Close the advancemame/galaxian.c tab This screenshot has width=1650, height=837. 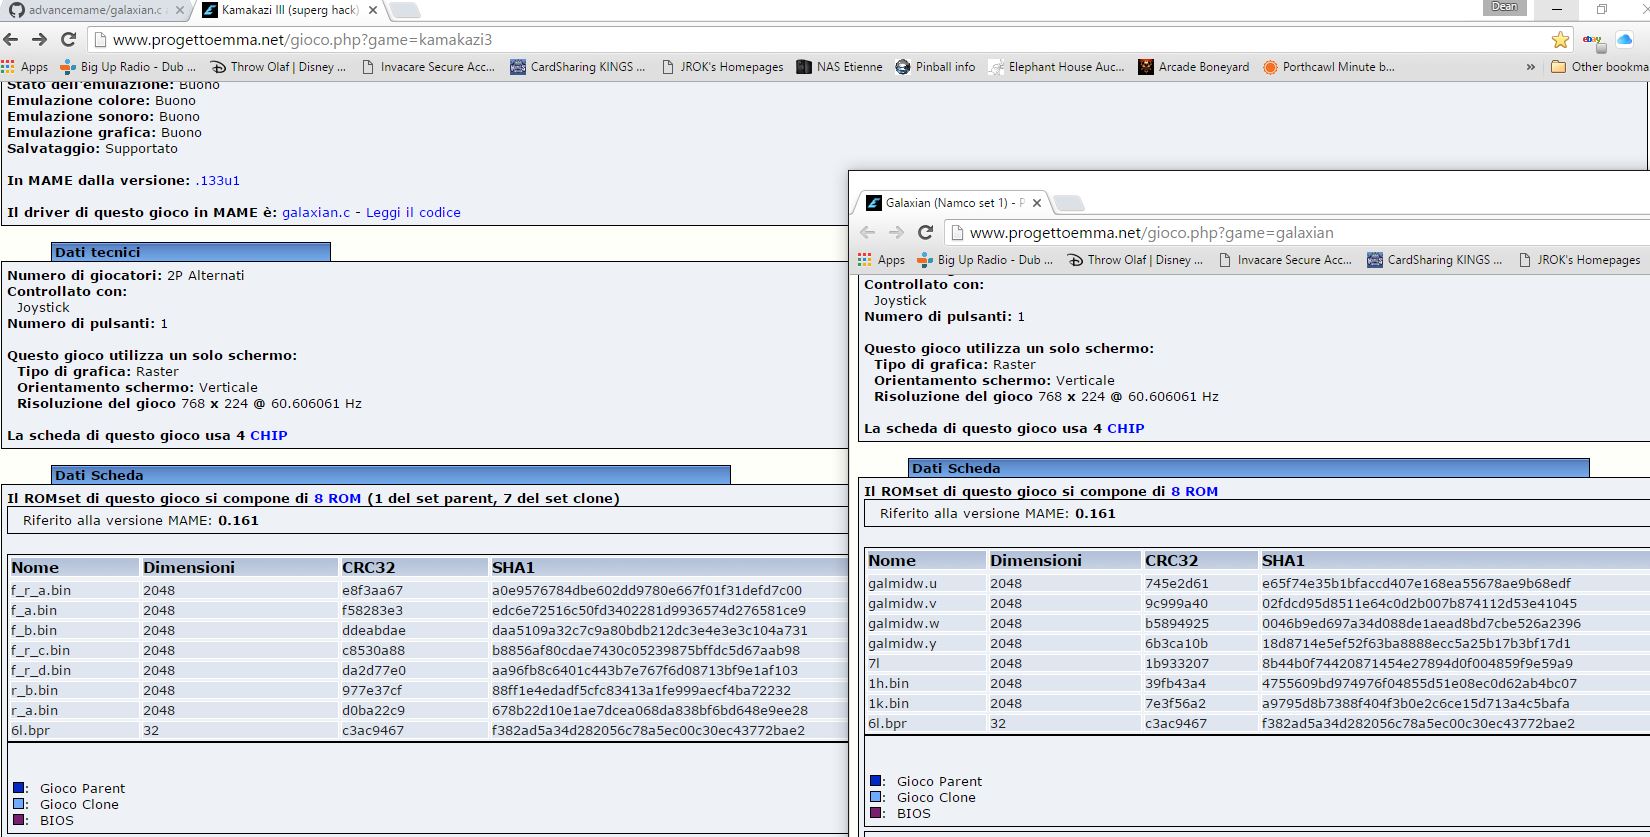pyautogui.click(x=180, y=10)
